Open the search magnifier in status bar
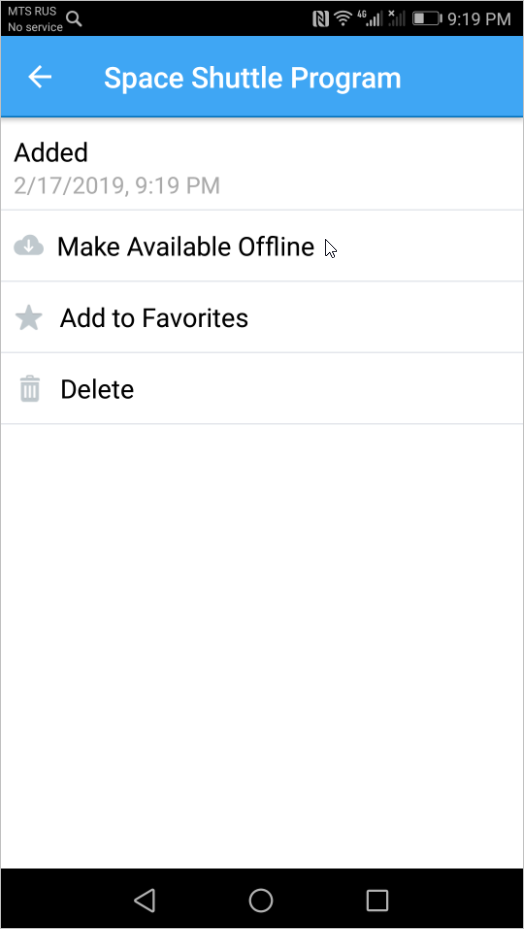This screenshot has width=524, height=929. point(74,19)
